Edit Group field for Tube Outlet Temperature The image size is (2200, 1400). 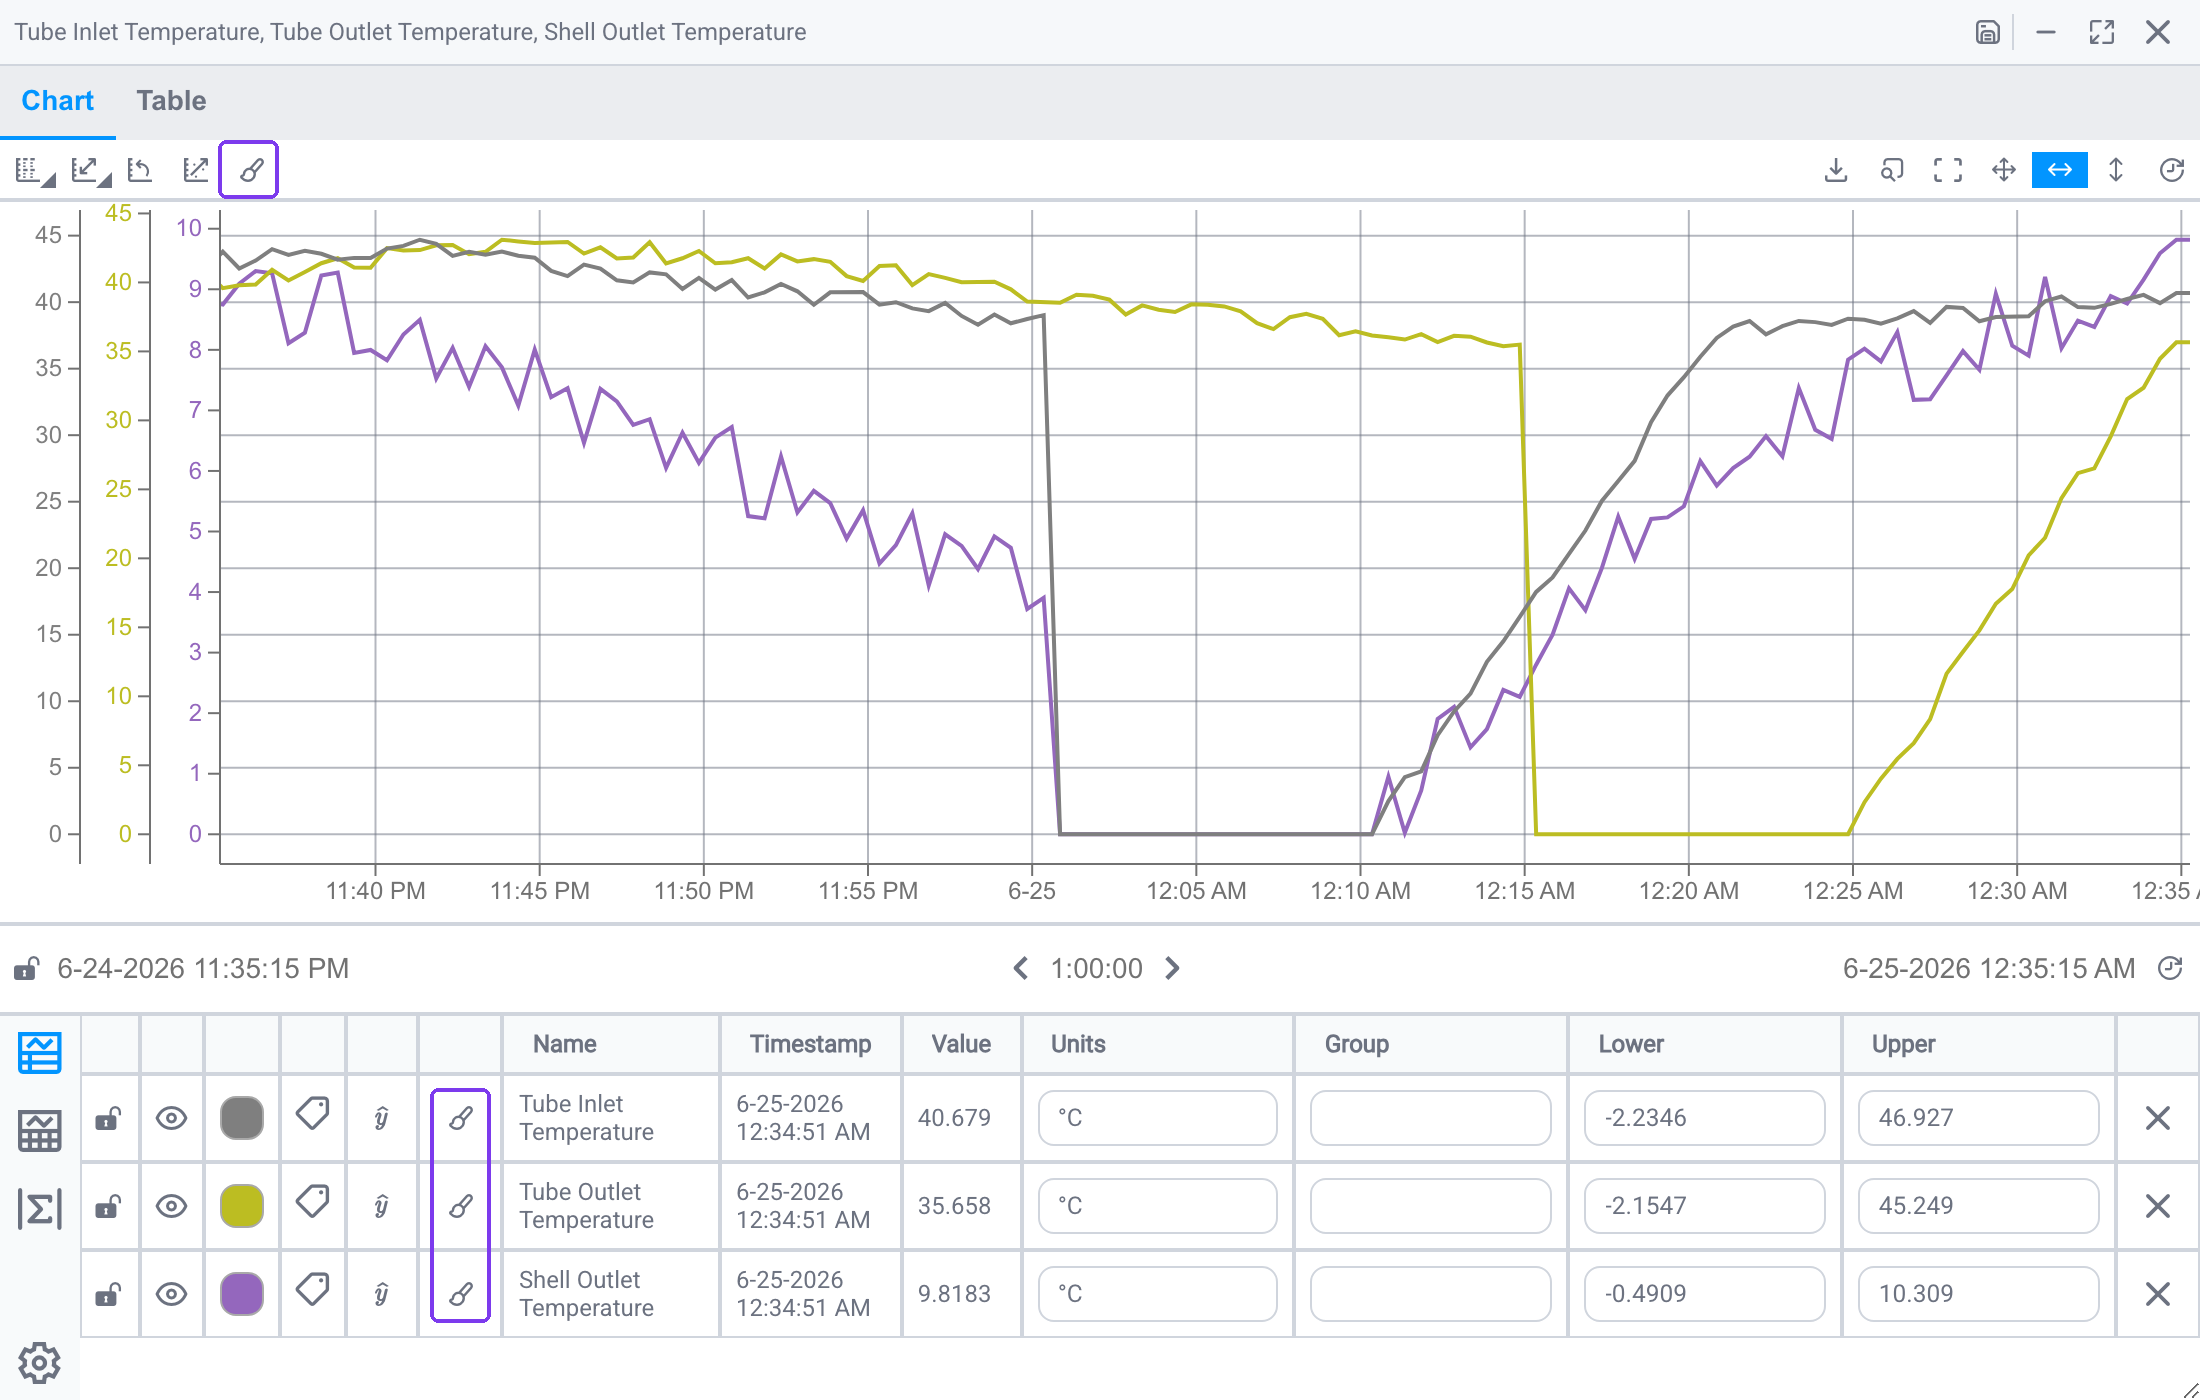click(1431, 1206)
